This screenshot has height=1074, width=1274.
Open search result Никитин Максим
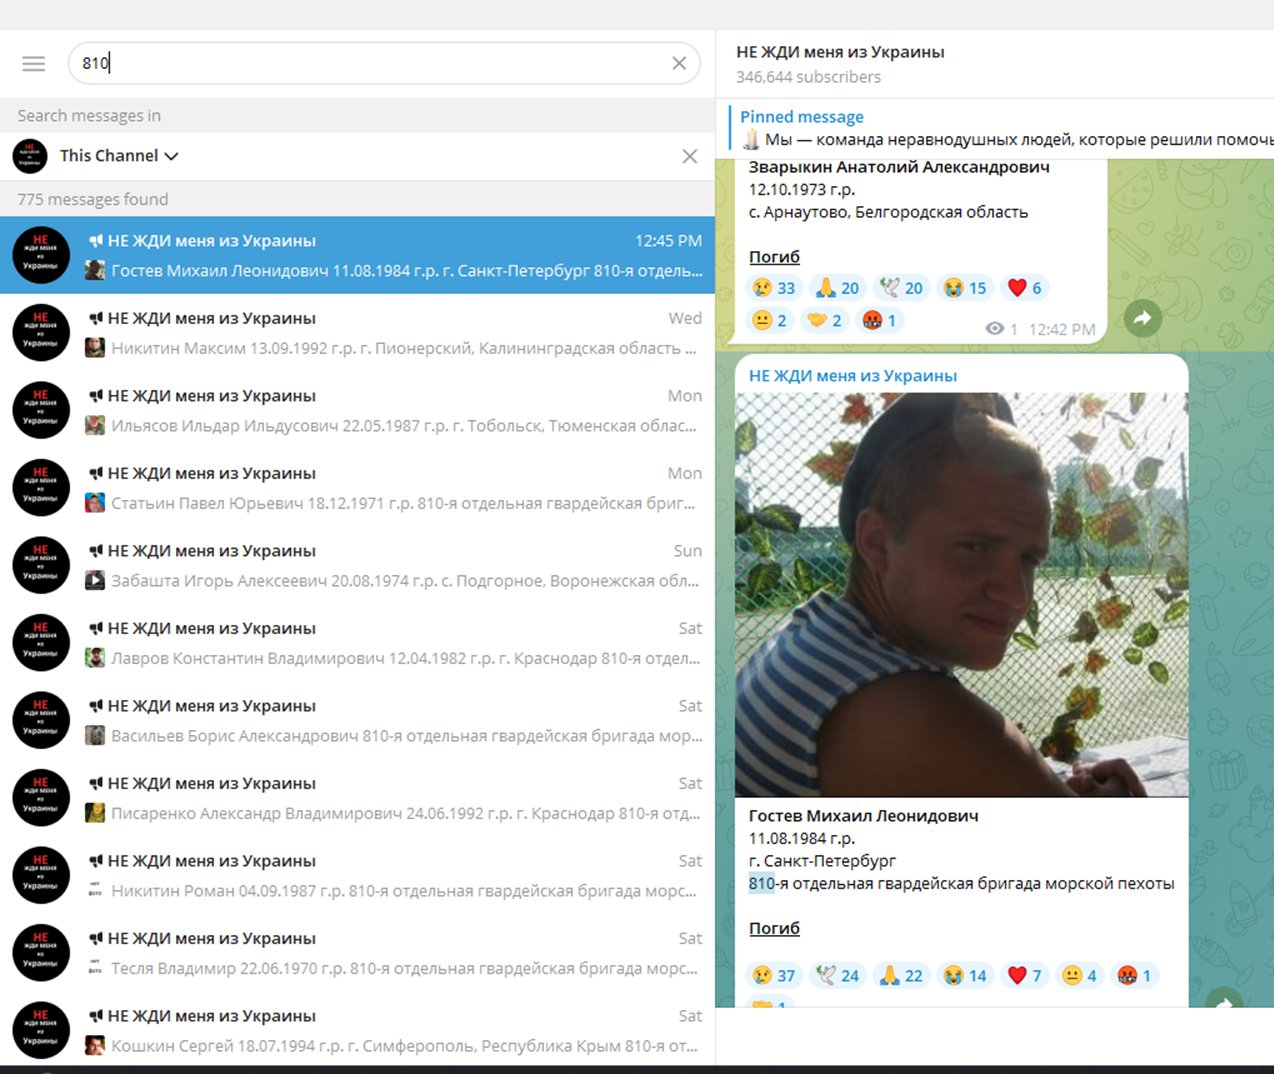(x=357, y=333)
